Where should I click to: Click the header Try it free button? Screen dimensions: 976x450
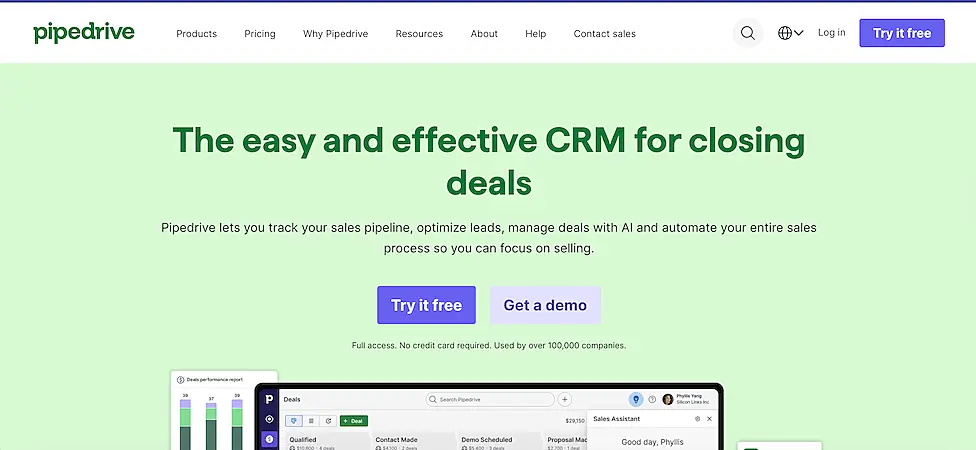click(x=902, y=33)
